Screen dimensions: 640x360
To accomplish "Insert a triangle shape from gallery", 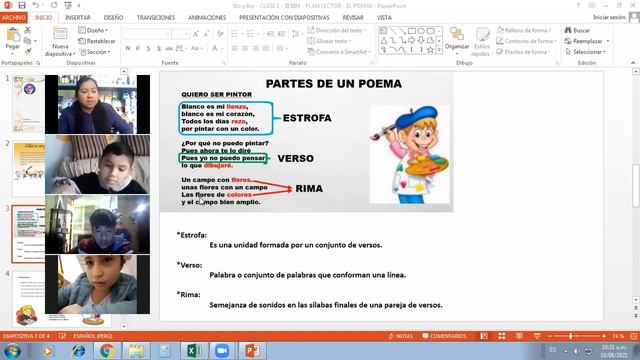I will point(384,40).
